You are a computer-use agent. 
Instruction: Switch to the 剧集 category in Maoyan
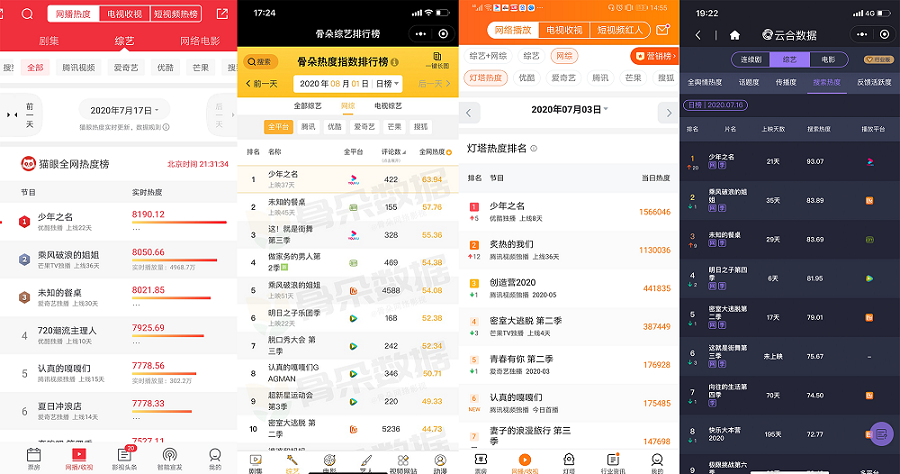point(49,41)
